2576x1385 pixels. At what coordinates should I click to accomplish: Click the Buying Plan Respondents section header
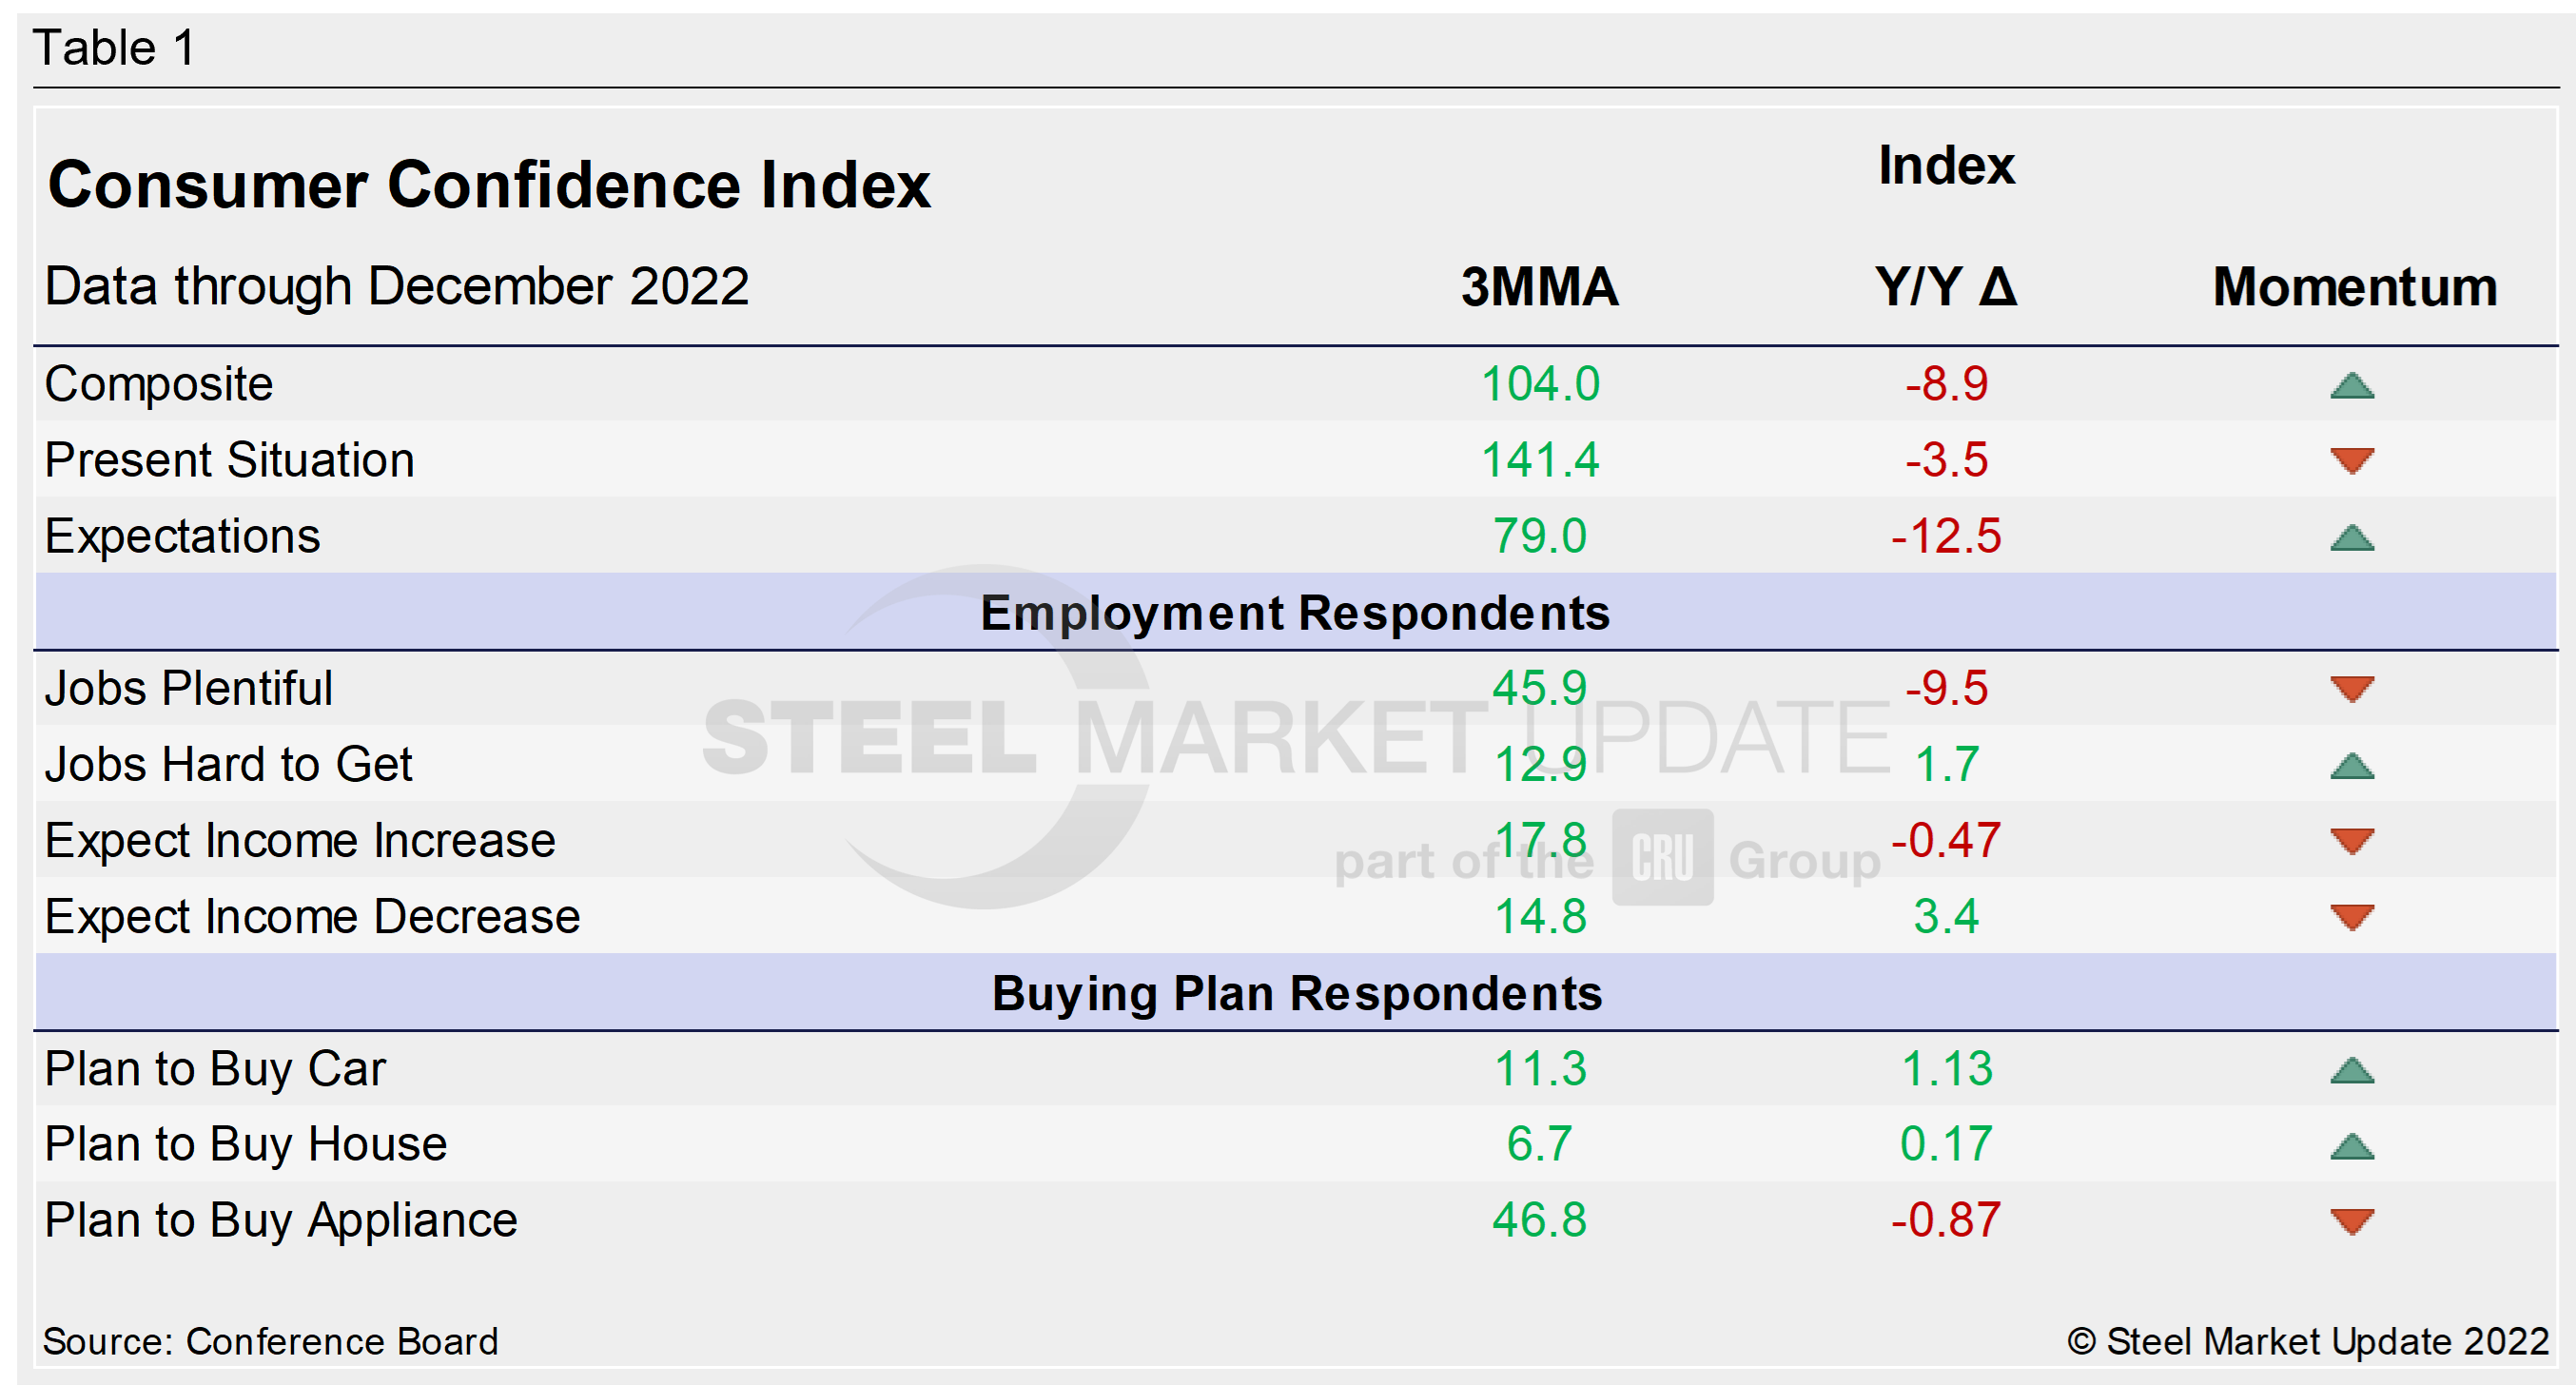1296,993
